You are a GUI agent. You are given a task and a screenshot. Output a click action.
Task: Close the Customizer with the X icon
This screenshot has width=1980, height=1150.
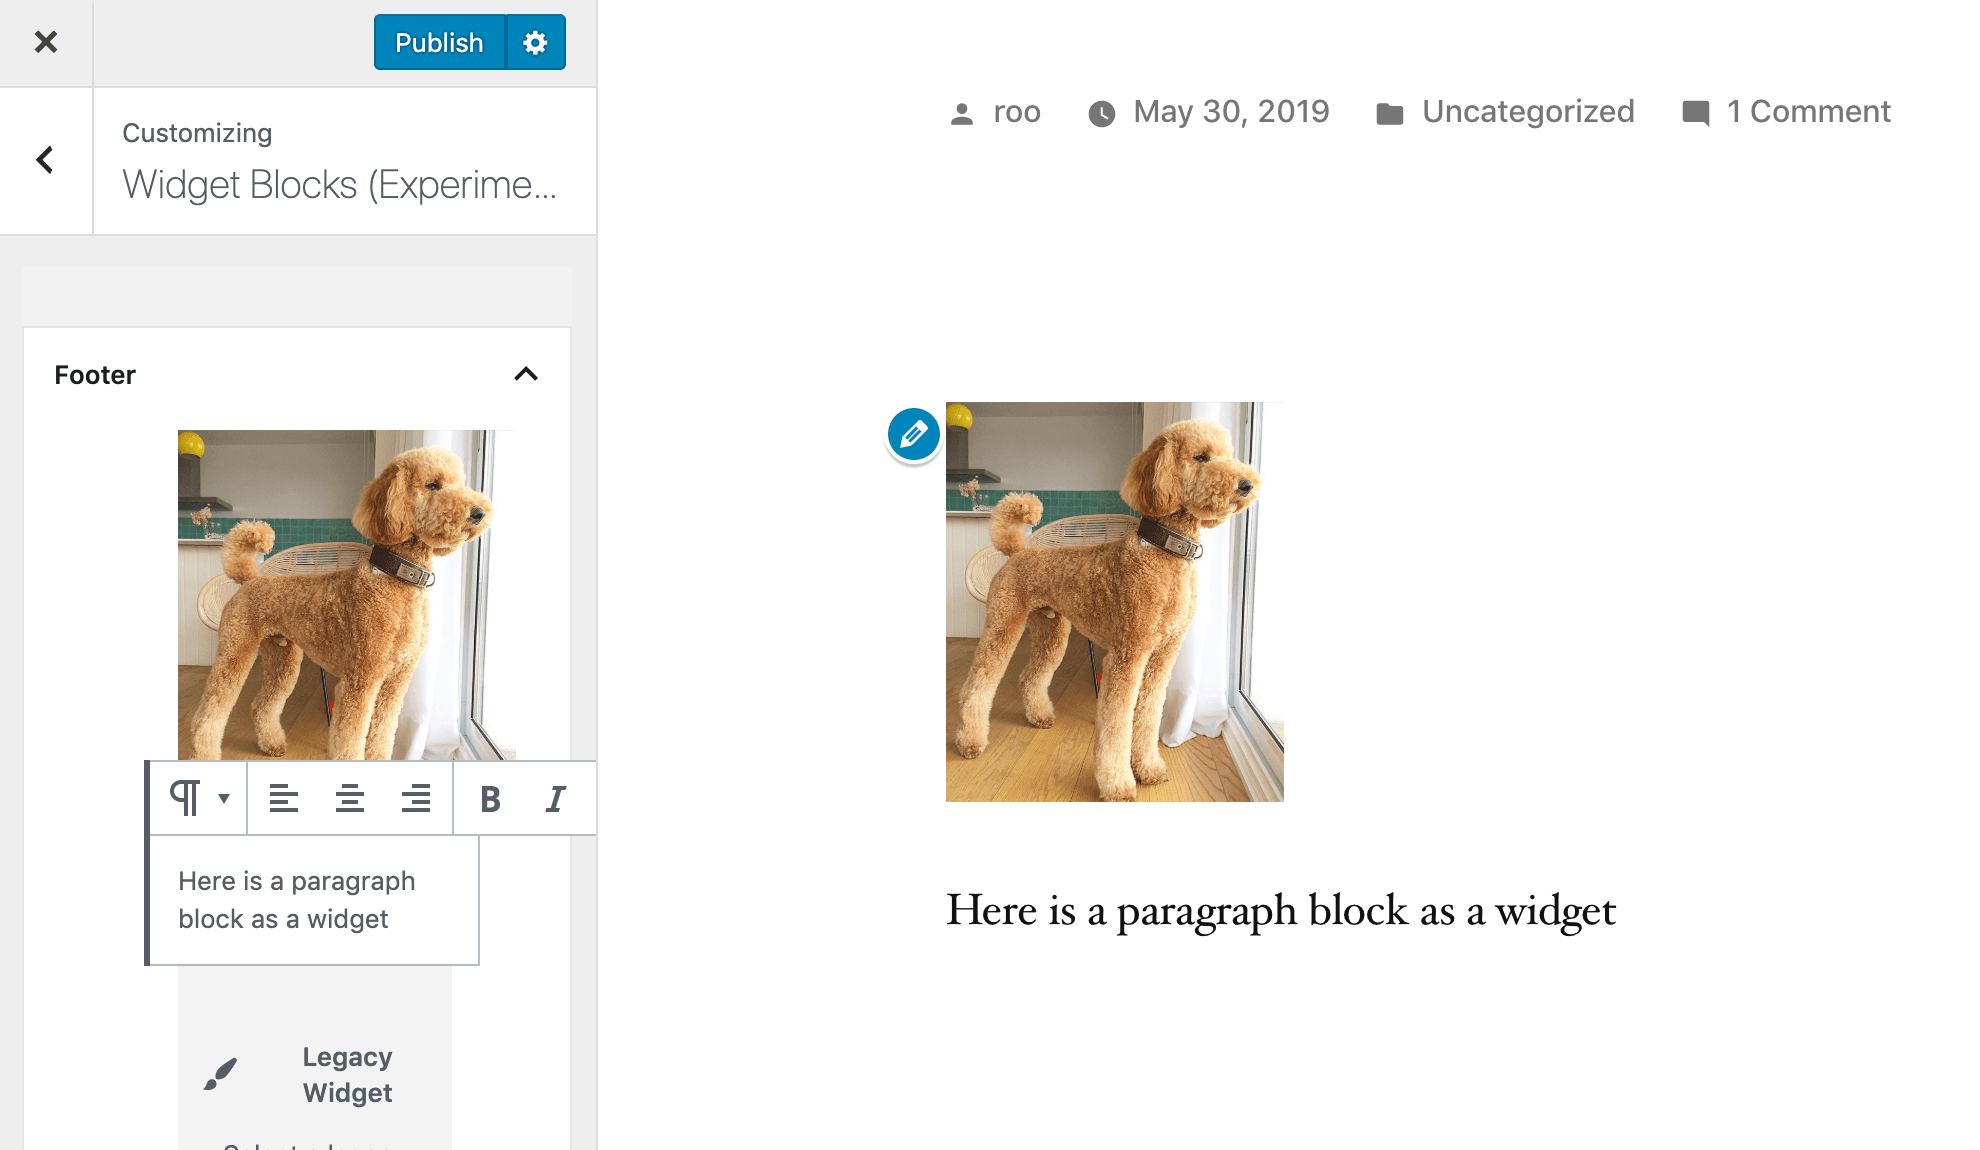tap(46, 42)
